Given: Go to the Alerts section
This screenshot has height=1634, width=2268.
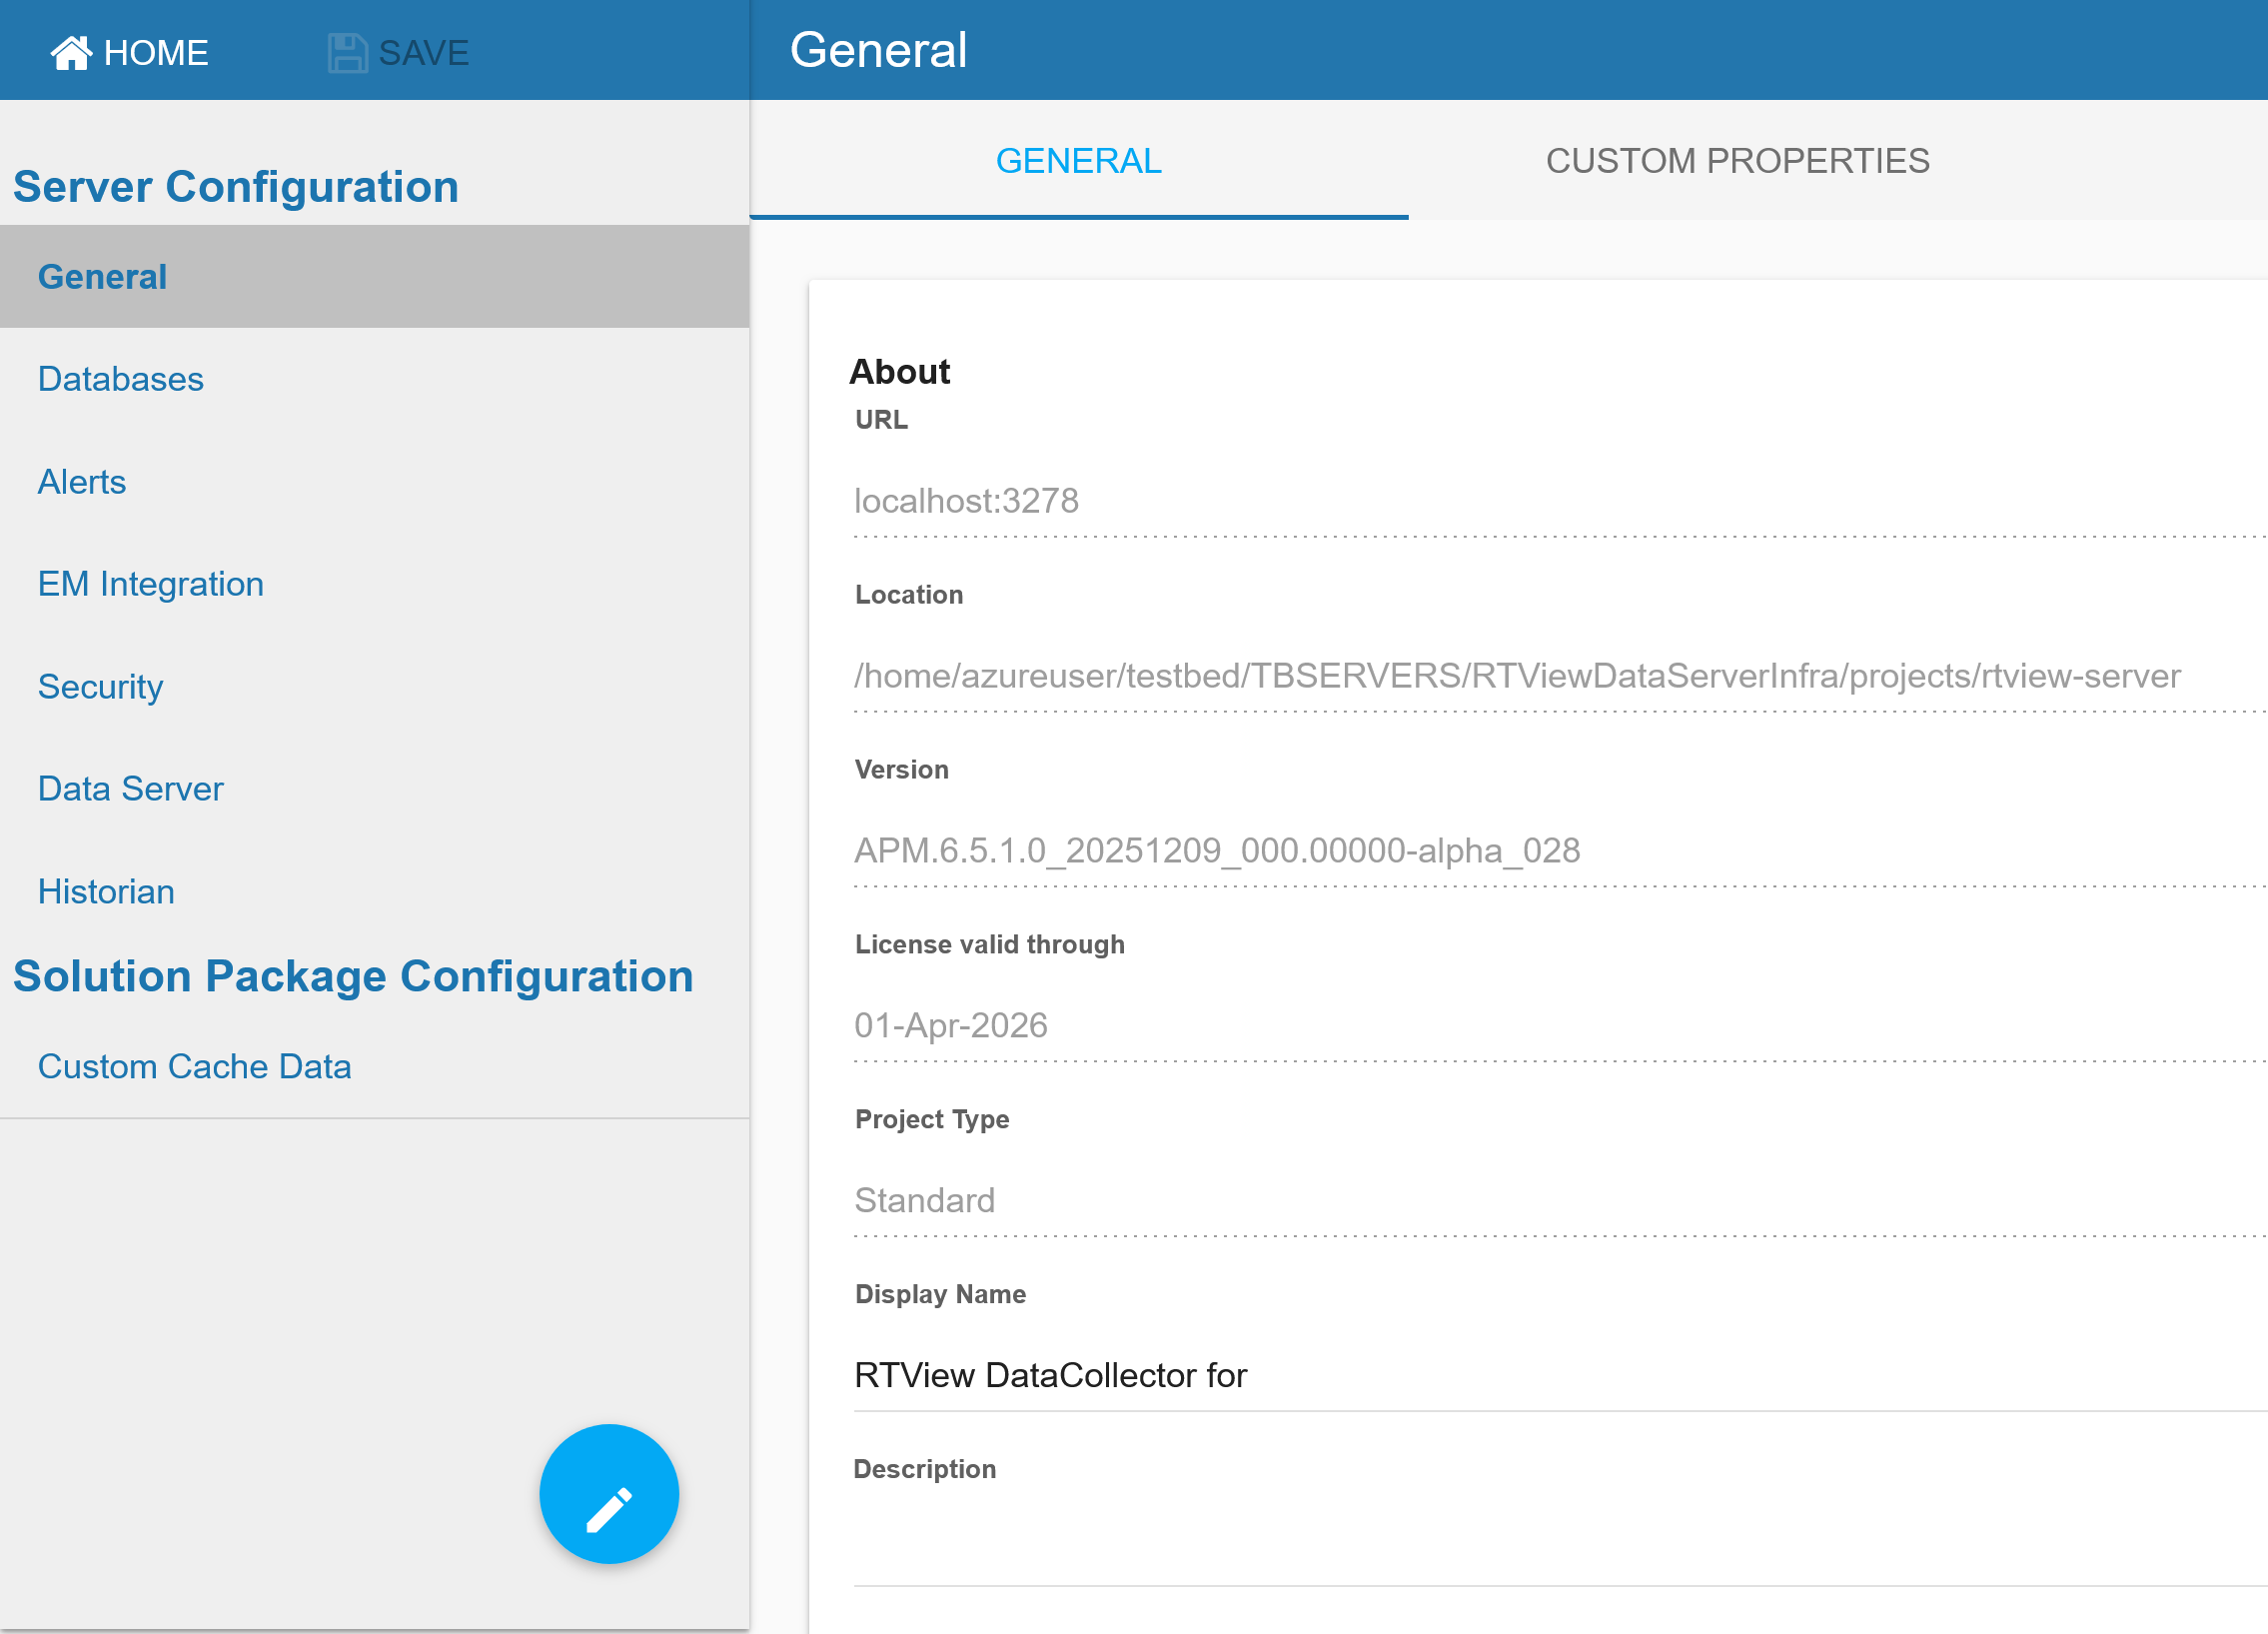Looking at the screenshot, I should click(82, 482).
